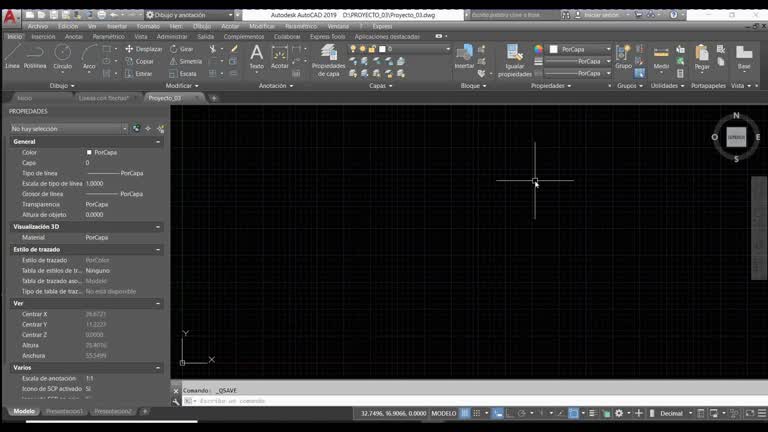Activate the Escala scale tool
The width and height of the screenshot is (768, 432).
(x=183, y=73)
